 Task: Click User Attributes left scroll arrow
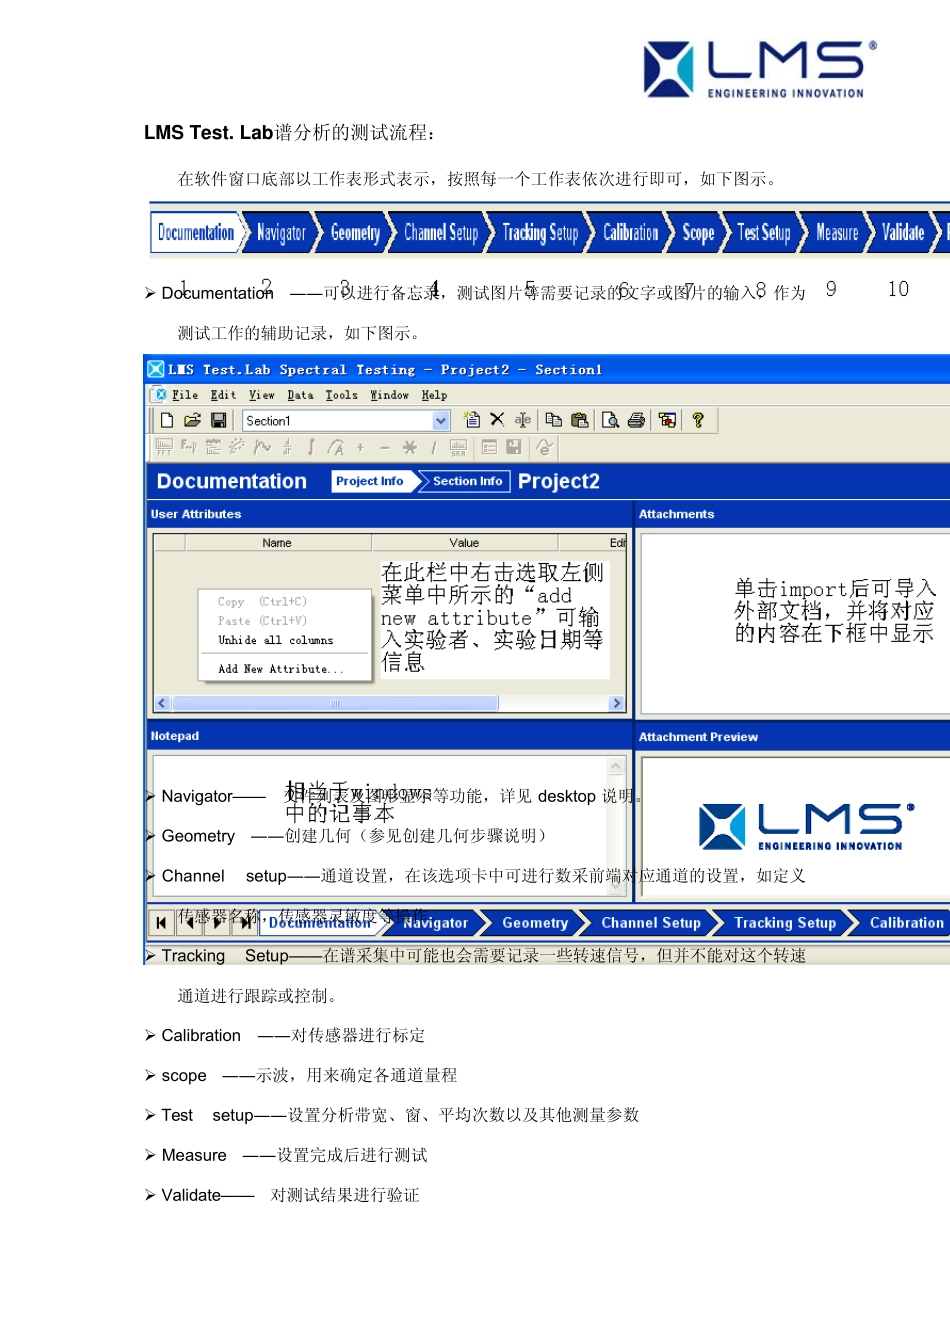162,704
